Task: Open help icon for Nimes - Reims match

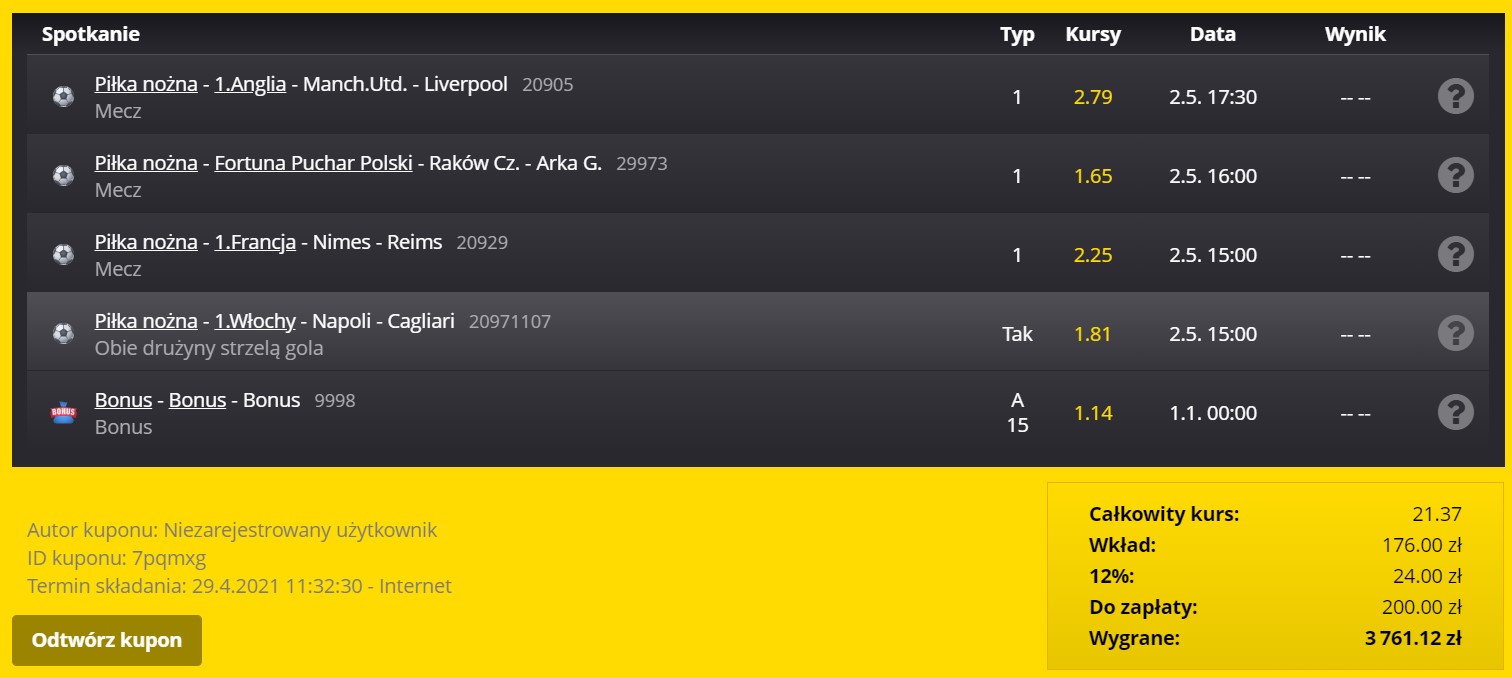Action: 1455,255
